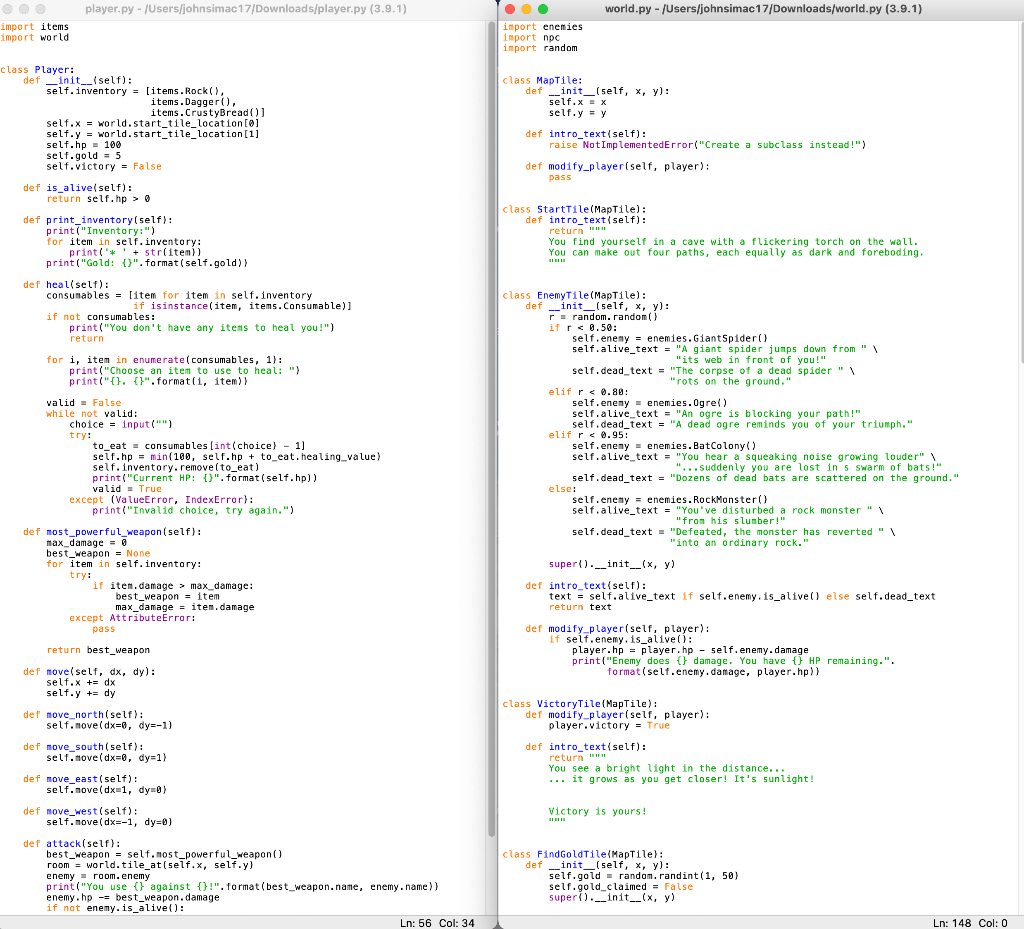Click 'def move_west(self):' in player.py
The image size is (1024, 929).
coord(80,811)
